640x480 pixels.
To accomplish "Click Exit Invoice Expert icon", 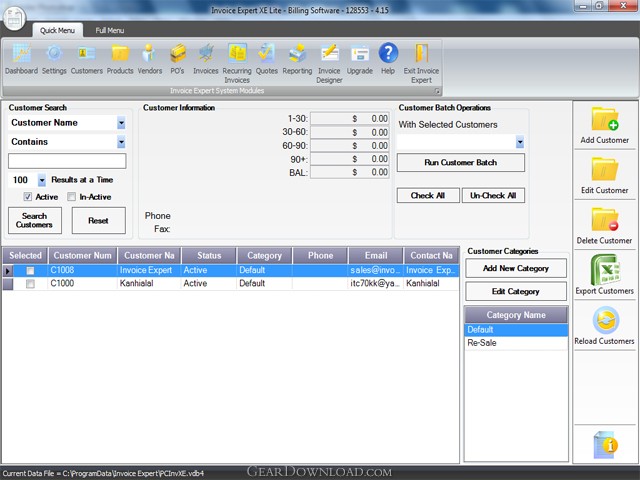I will coord(421,63).
